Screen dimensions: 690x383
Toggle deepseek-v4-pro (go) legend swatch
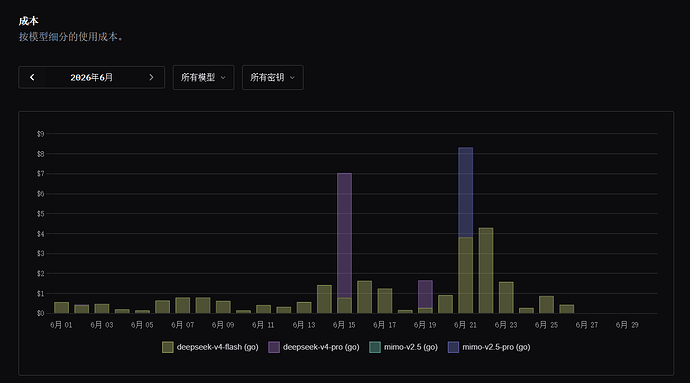pyautogui.click(x=274, y=347)
